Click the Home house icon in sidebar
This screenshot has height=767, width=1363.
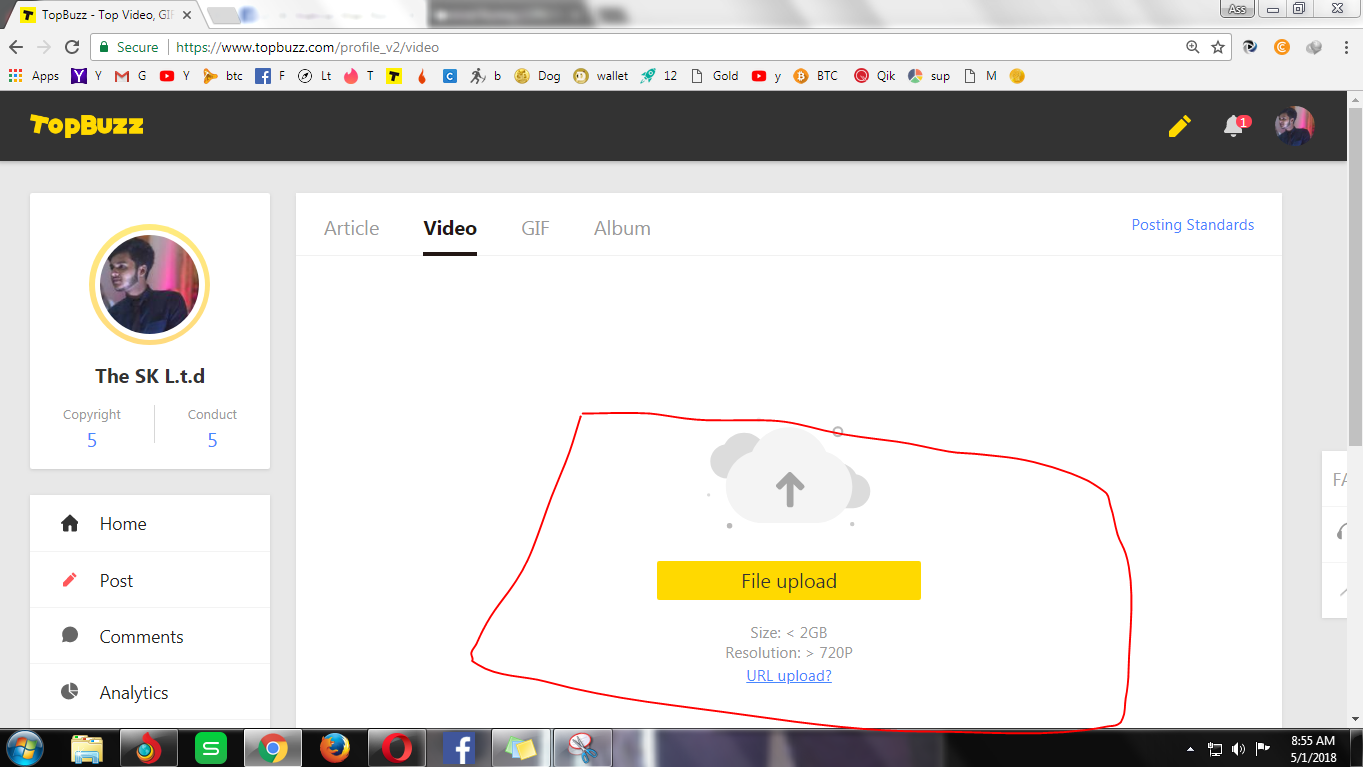pyautogui.click(x=70, y=523)
